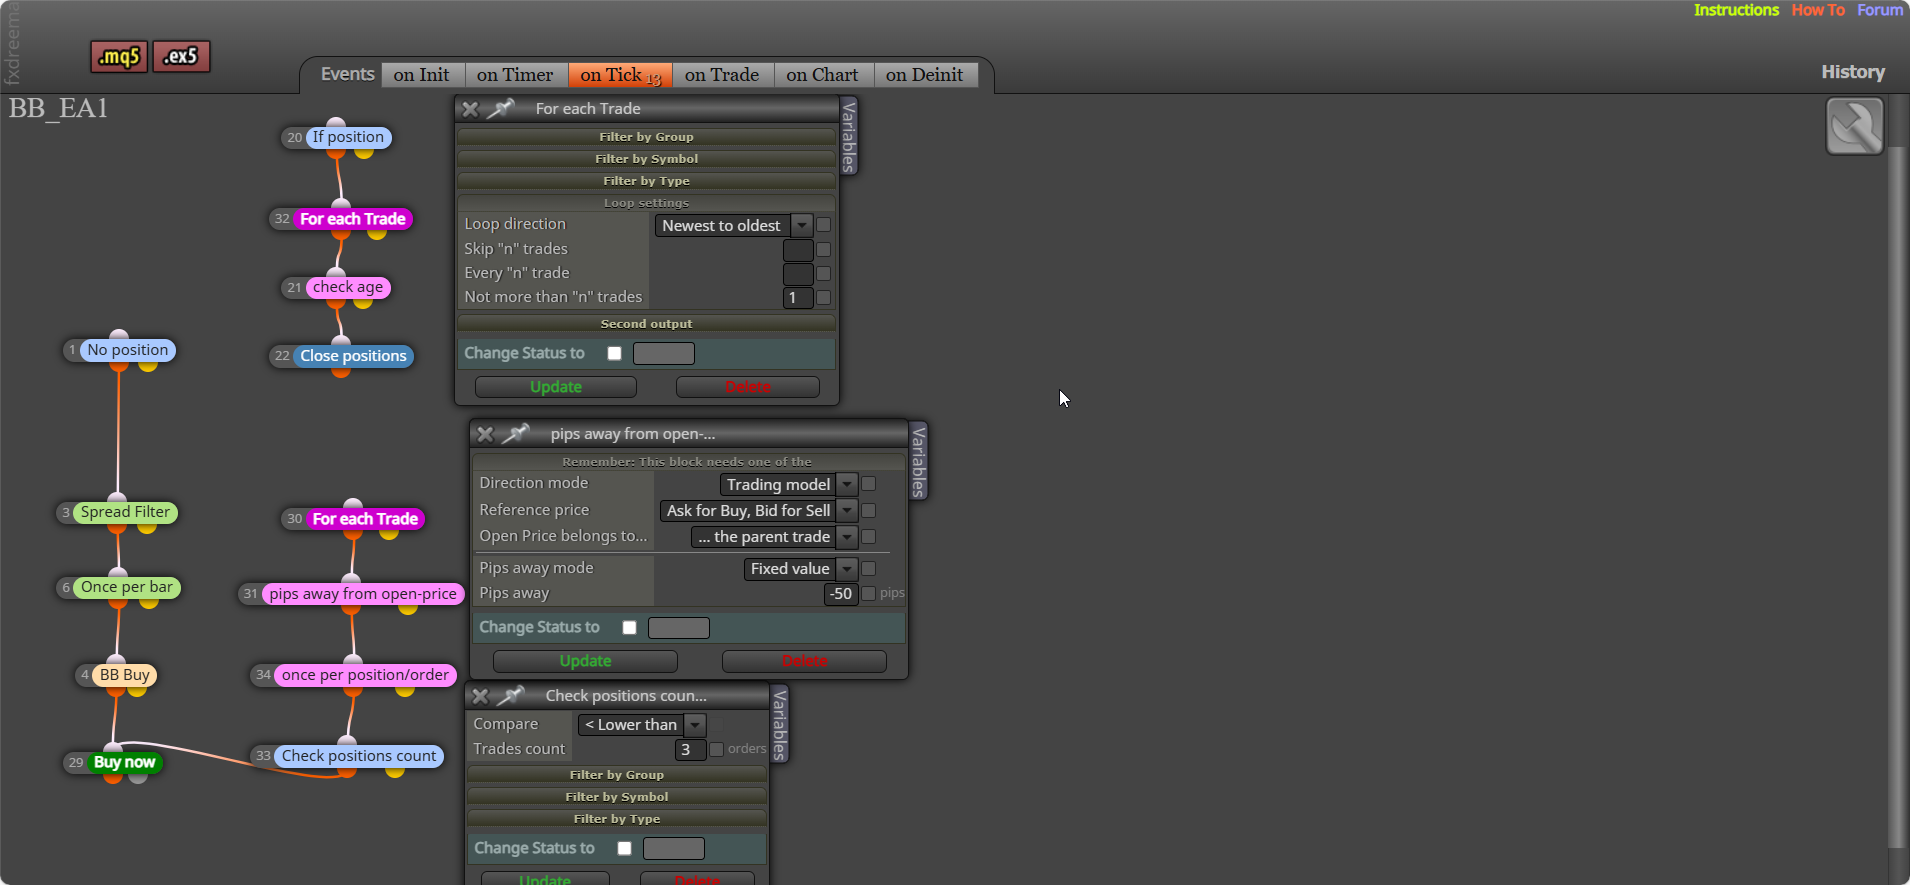Tick the Direction mode variable checkbox
1910x885 pixels.
[869, 484]
